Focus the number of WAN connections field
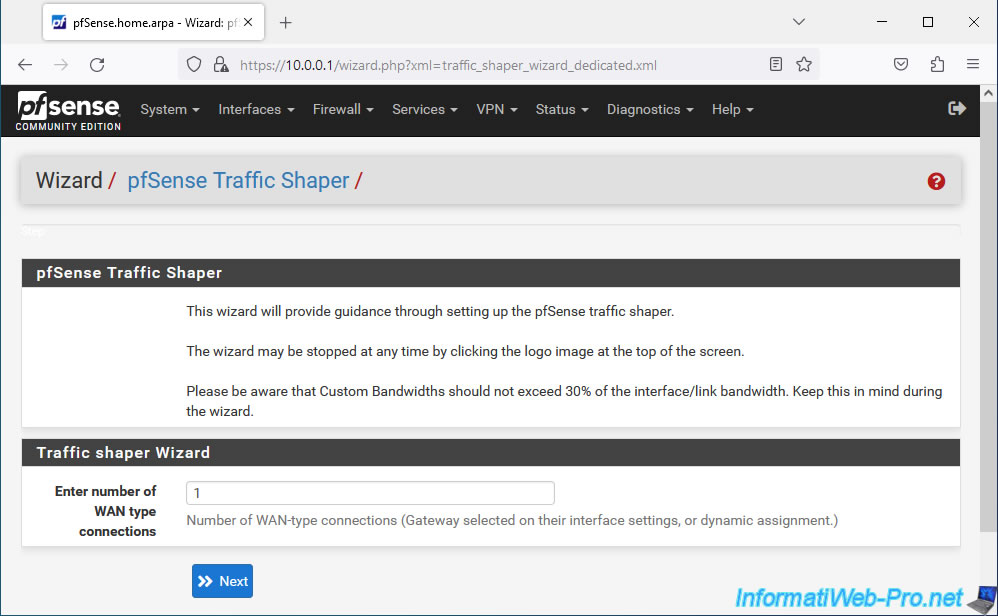The image size is (998, 616). click(370, 493)
